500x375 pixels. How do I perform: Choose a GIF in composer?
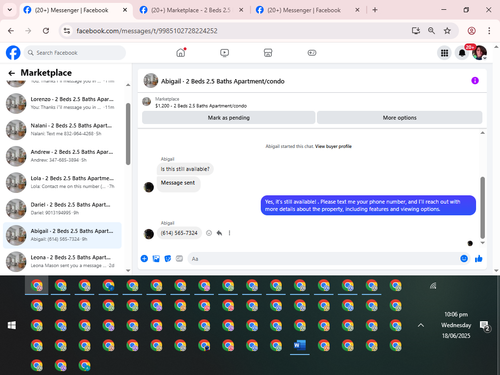pos(179,258)
